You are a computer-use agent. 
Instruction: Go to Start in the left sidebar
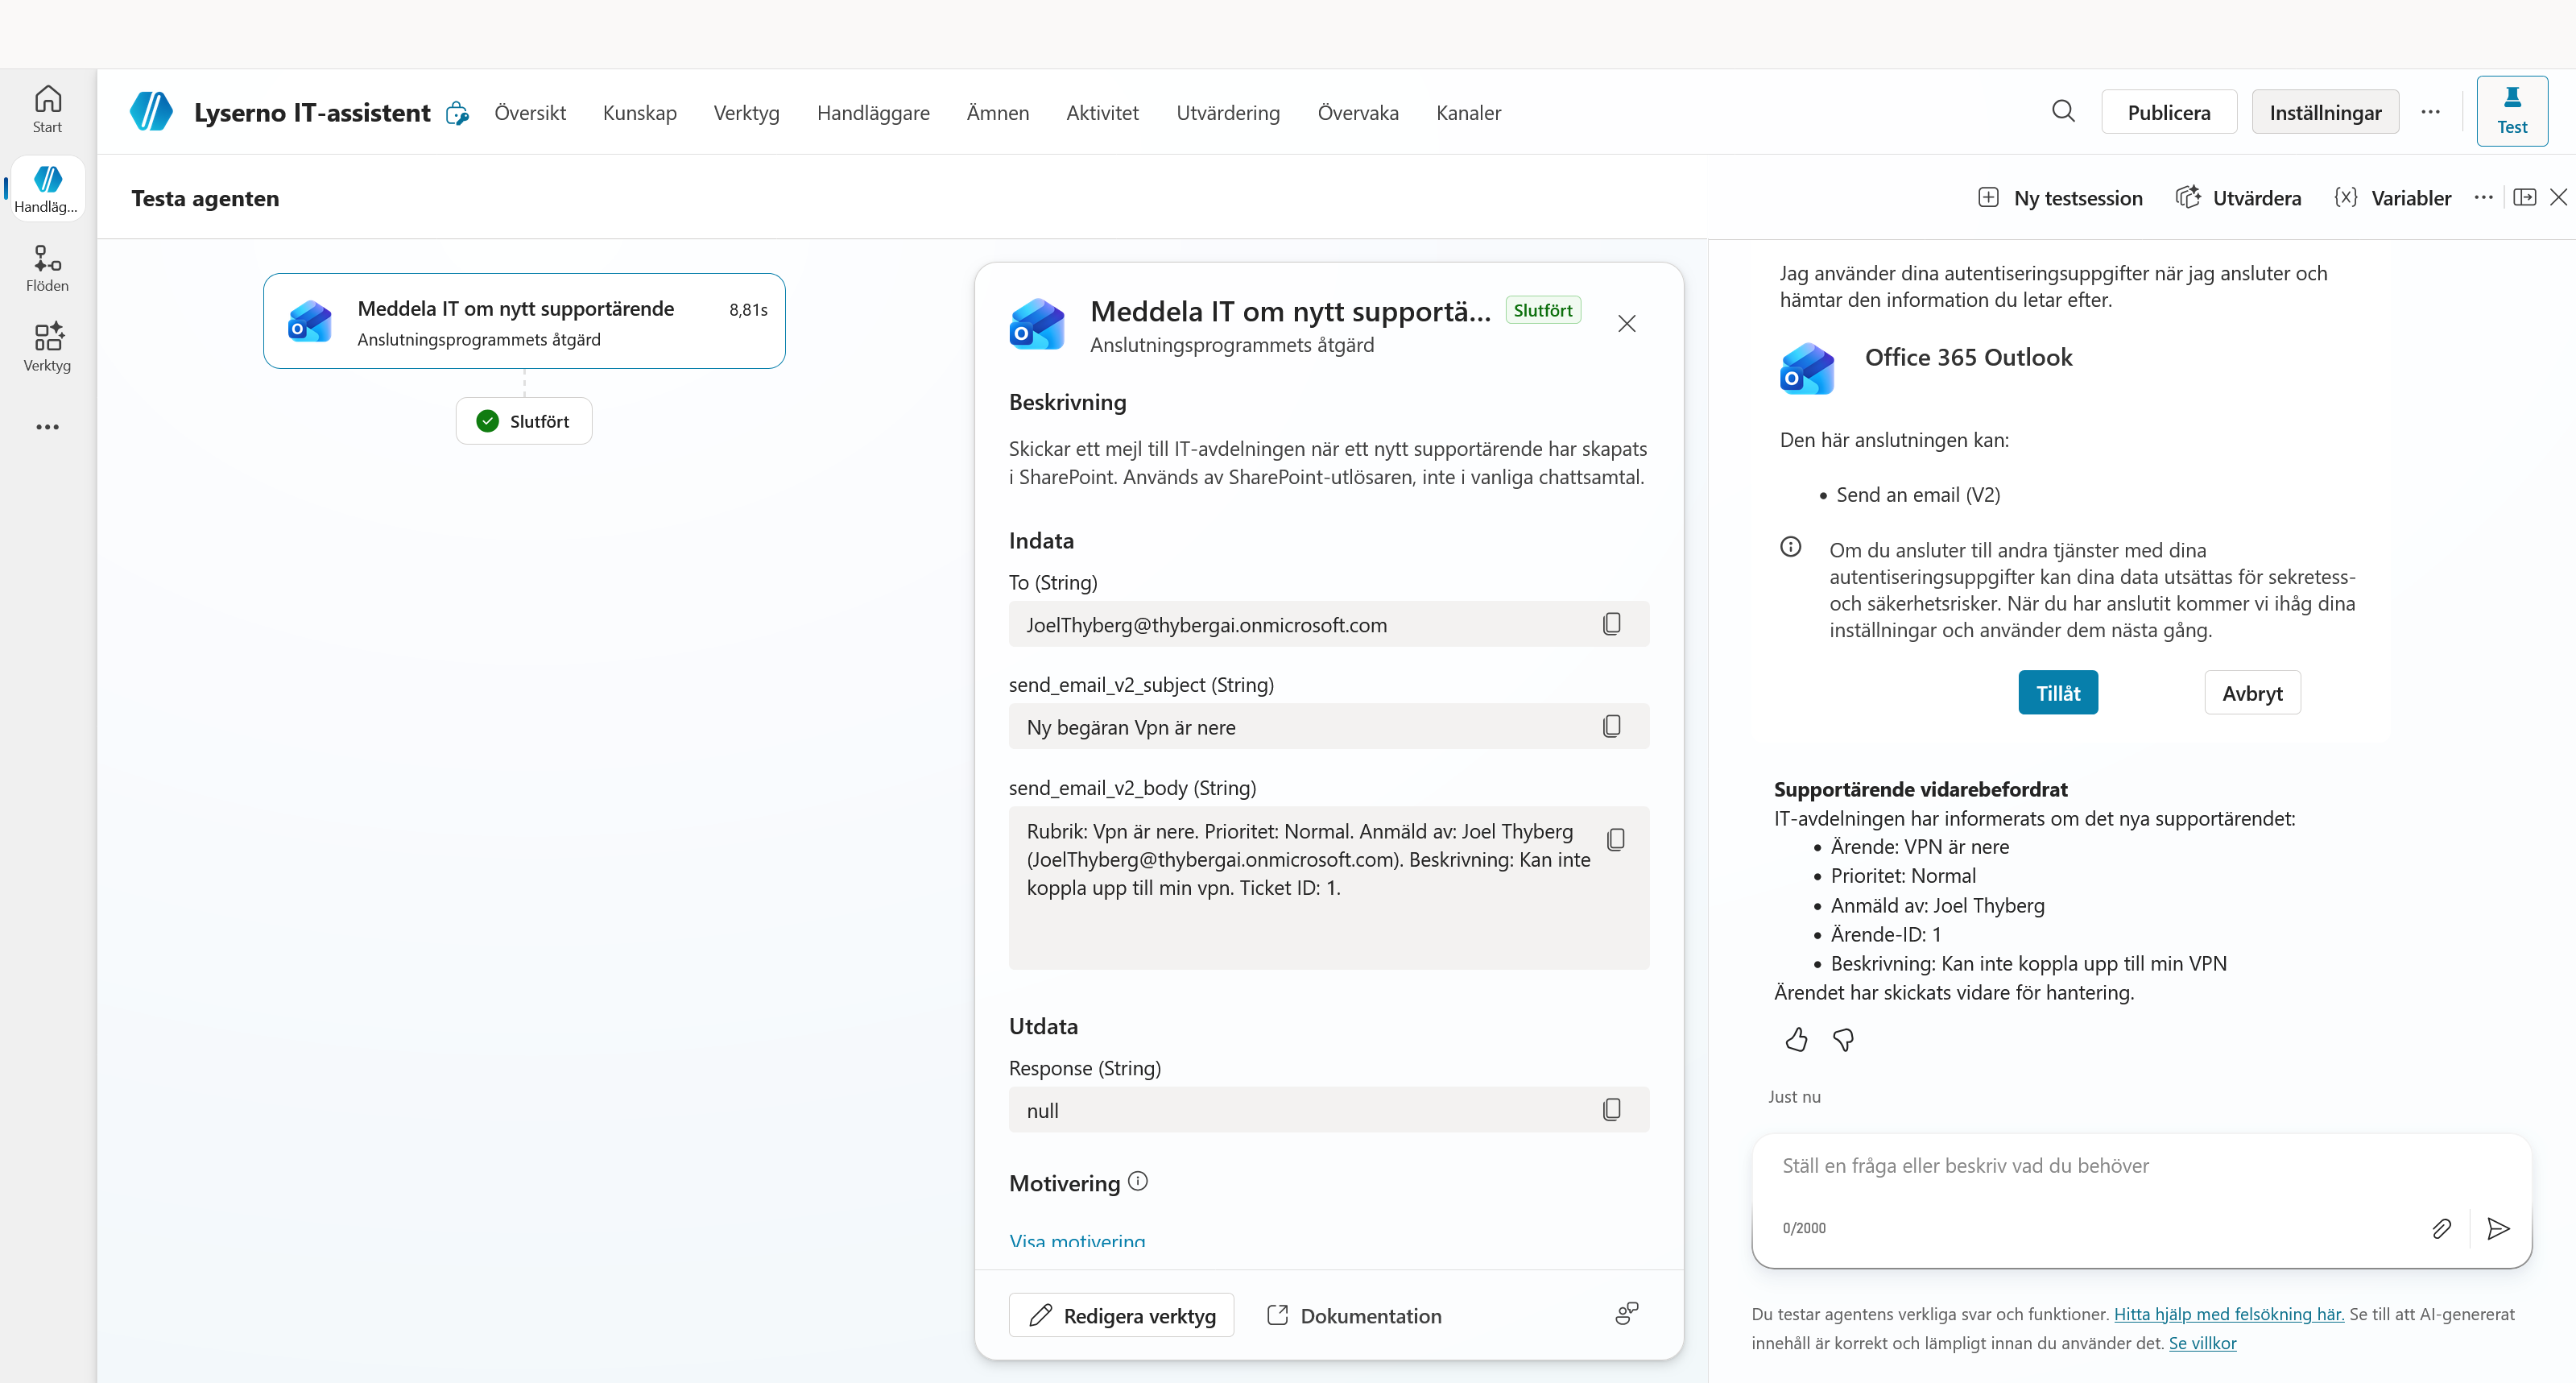[x=47, y=109]
